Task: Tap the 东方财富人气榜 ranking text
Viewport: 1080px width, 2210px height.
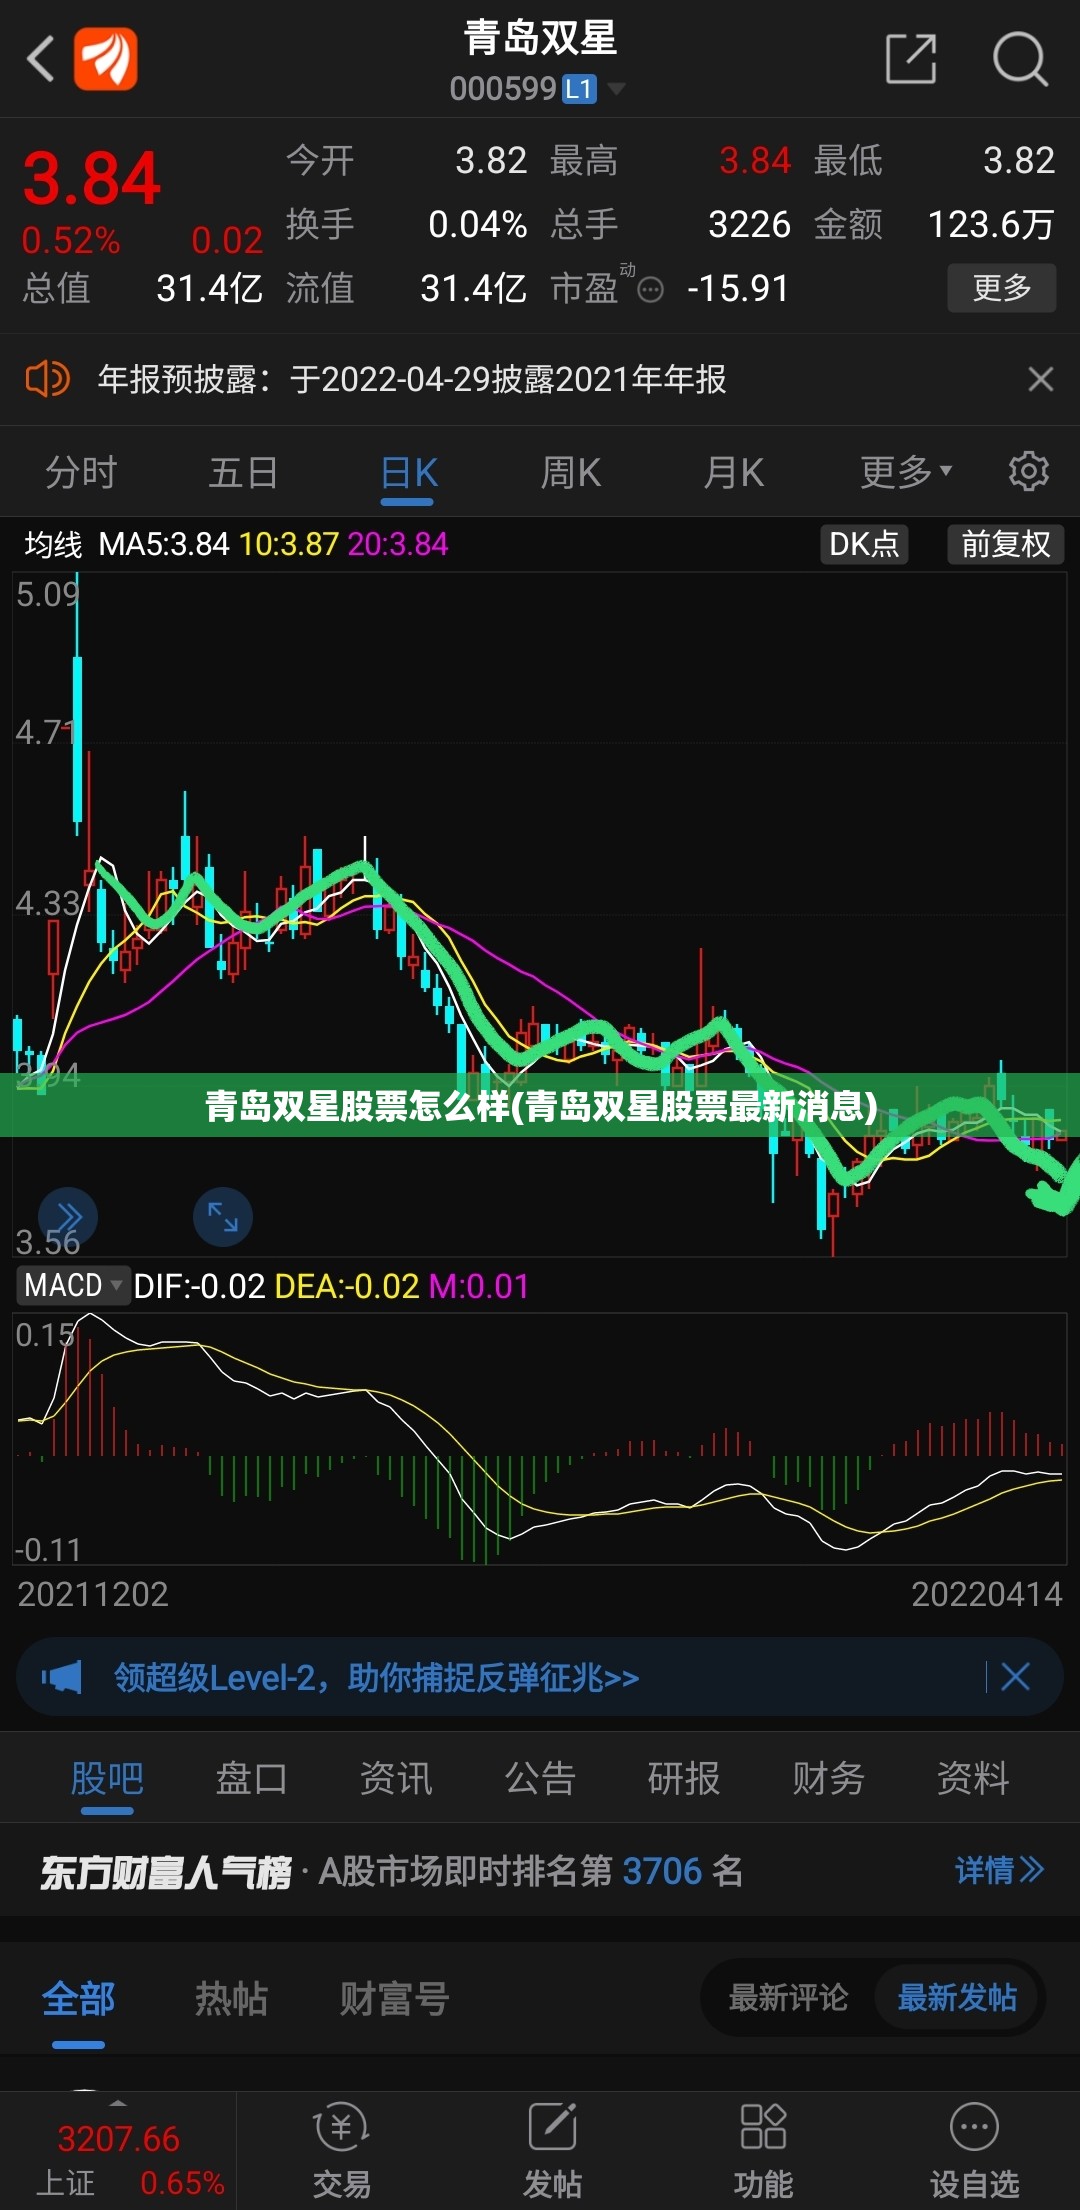Action: point(166,1871)
